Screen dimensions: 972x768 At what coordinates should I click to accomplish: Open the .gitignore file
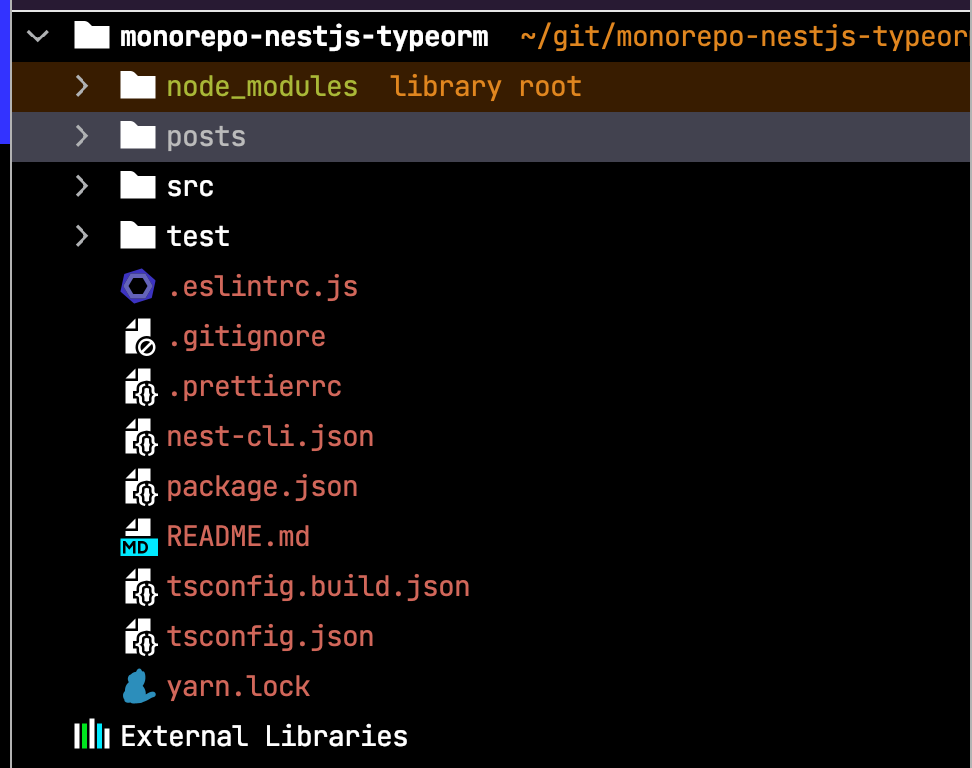coord(247,337)
